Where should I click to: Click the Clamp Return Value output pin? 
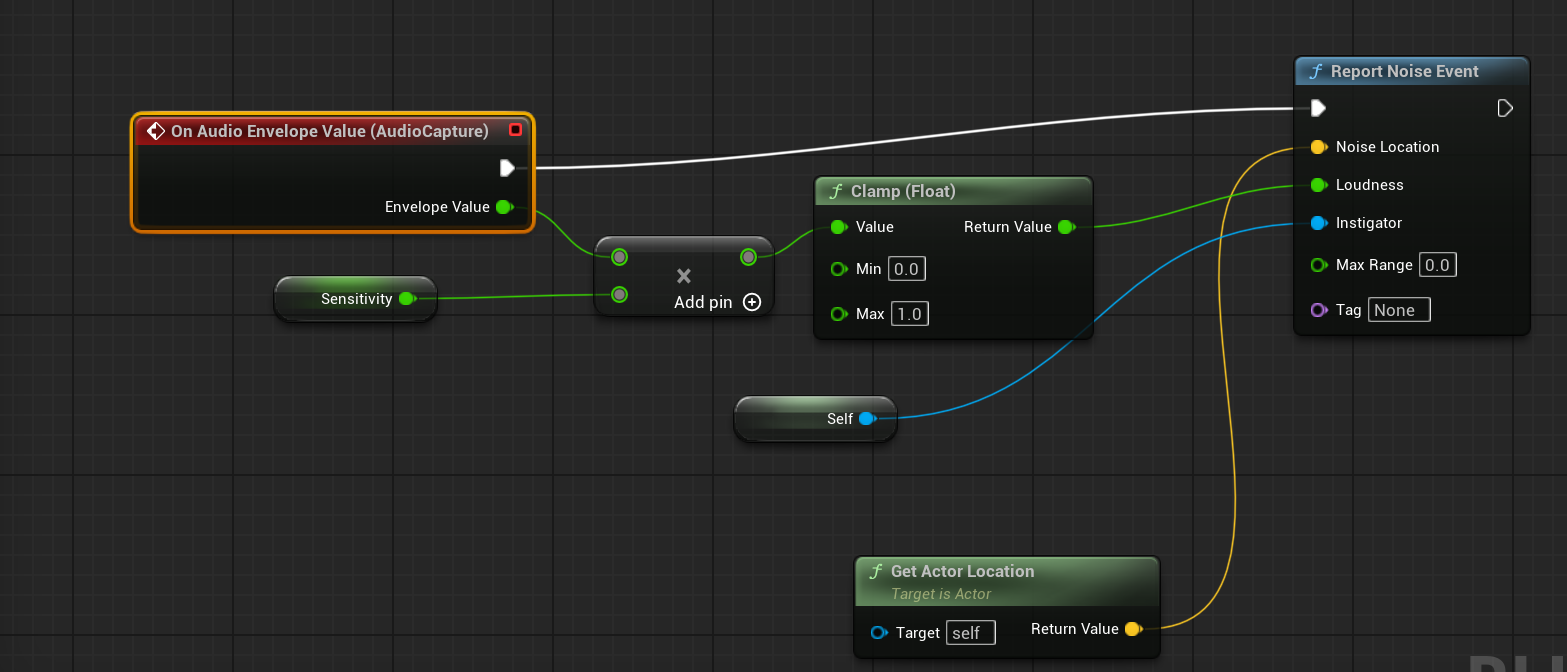1066,227
